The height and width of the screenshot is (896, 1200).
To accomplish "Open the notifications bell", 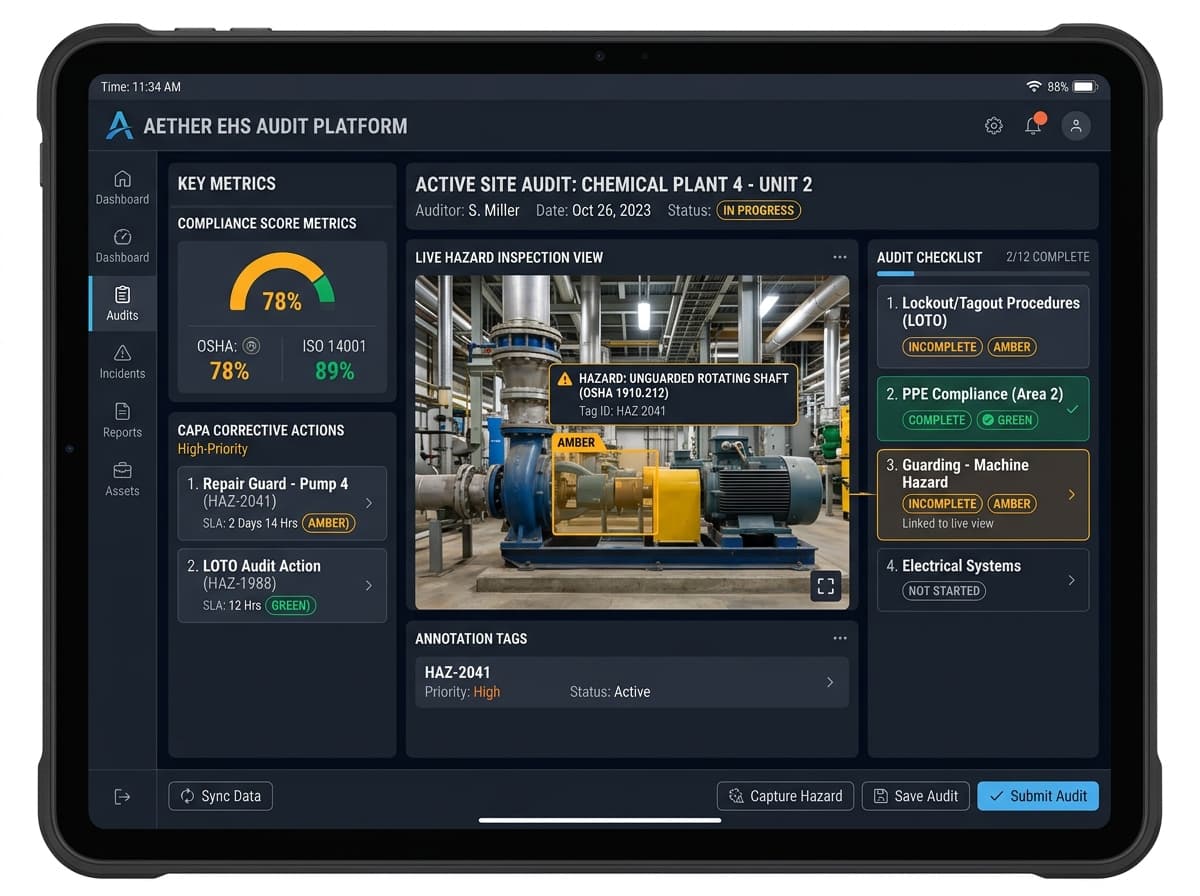I will point(1034,125).
